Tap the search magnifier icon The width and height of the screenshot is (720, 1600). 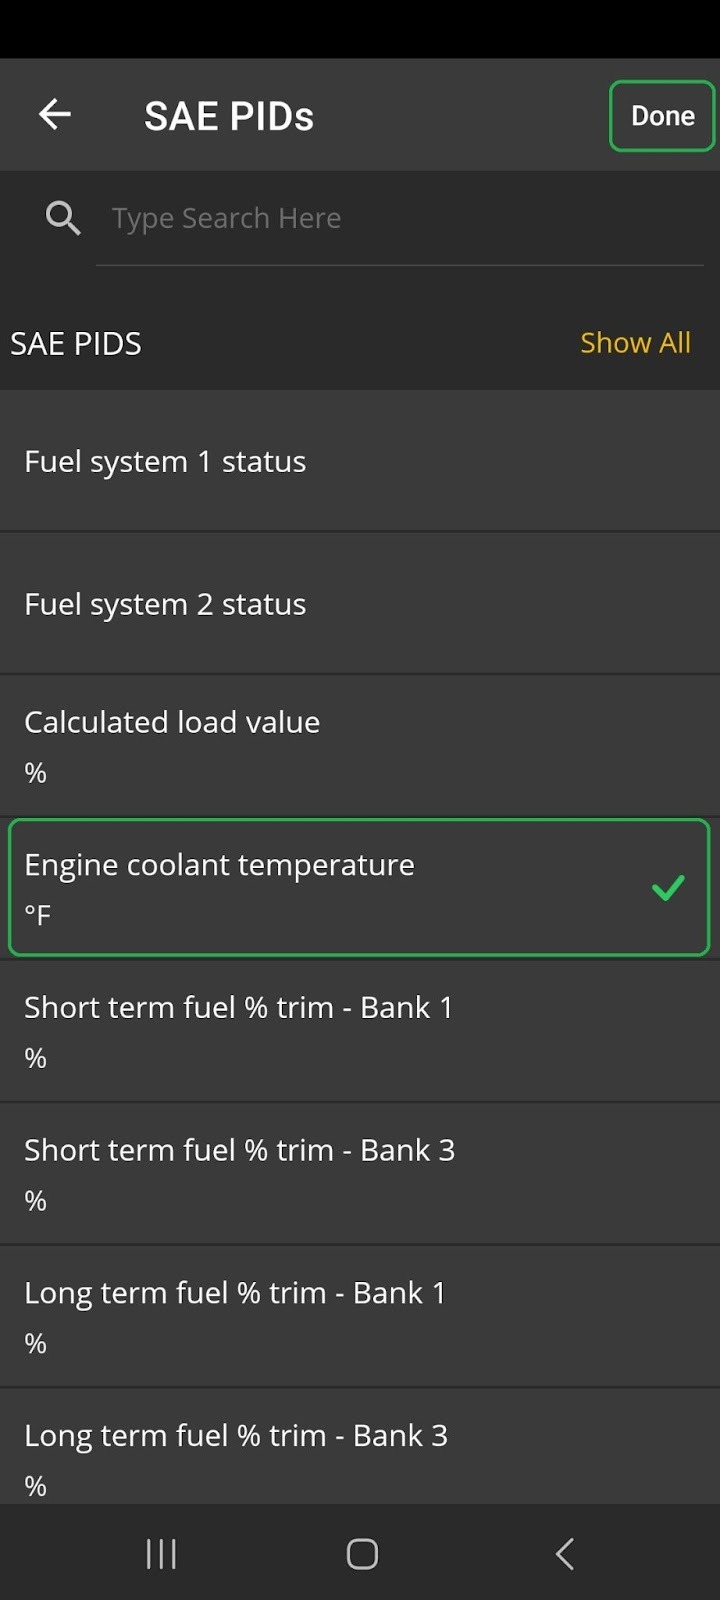[x=62, y=217]
